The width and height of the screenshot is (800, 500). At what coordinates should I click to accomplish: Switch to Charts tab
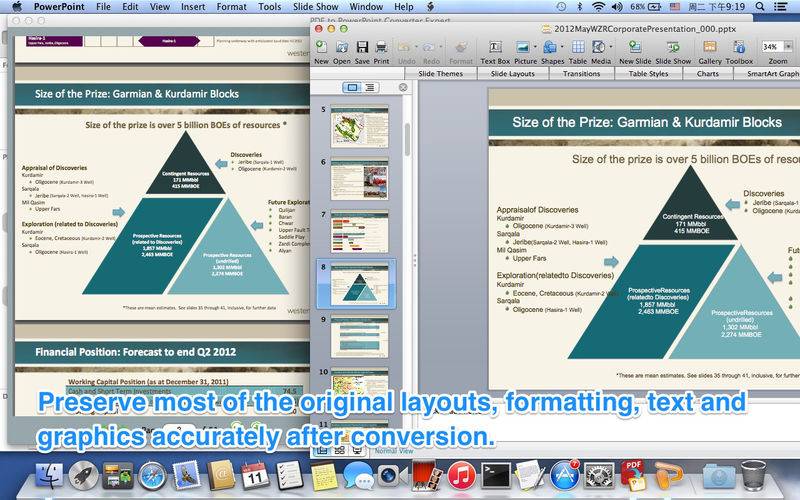[x=708, y=73]
